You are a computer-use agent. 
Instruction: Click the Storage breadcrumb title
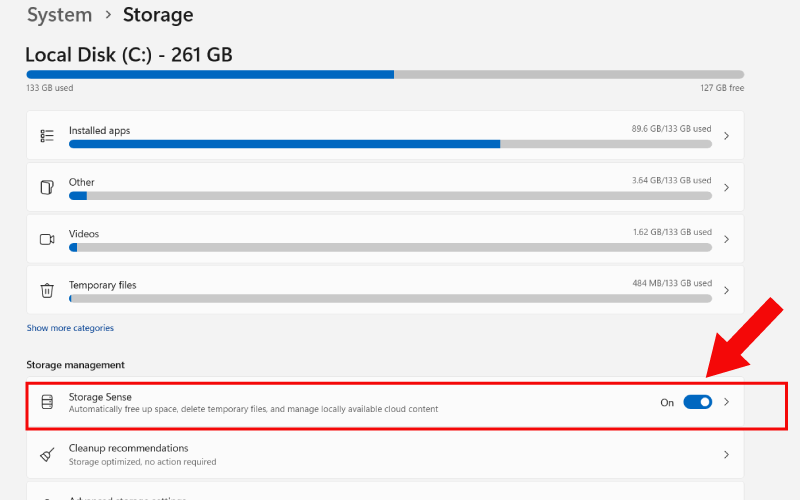pos(158,15)
